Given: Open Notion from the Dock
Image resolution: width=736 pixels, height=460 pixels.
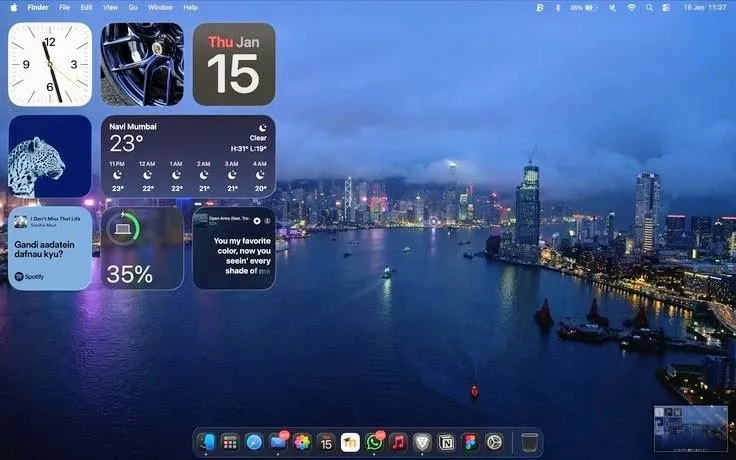Looking at the screenshot, I should click(446, 442).
